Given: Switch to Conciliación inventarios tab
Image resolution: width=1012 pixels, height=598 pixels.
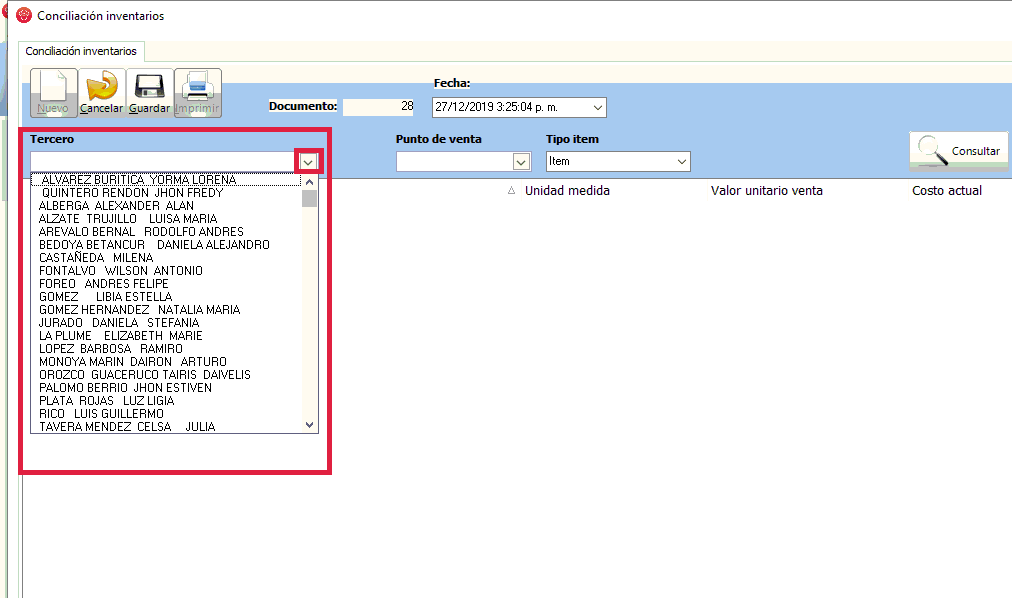Looking at the screenshot, I should click(81, 51).
